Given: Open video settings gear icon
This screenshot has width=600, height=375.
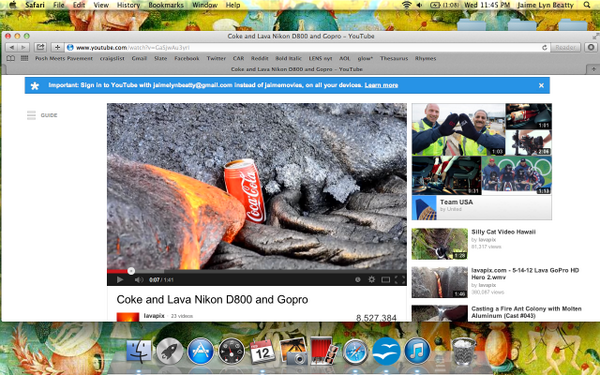Looking at the screenshot, I should pyautogui.click(x=371, y=280).
